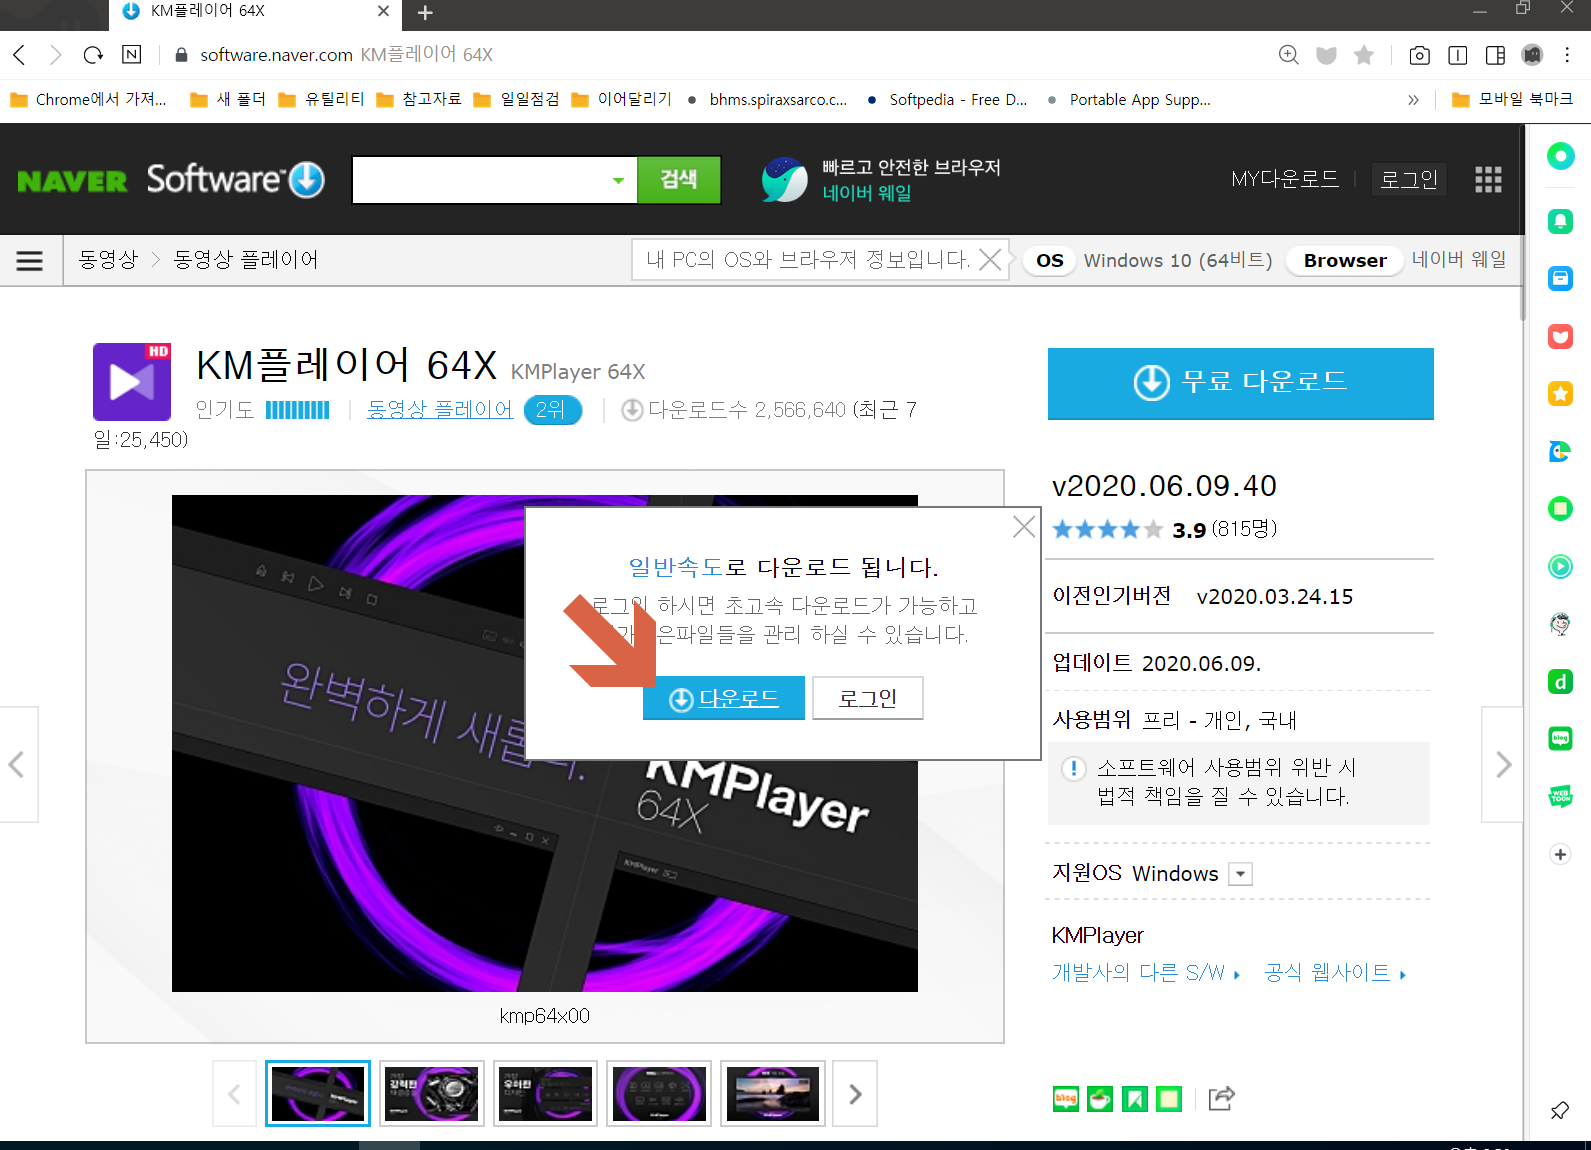The width and height of the screenshot is (1591, 1150).
Task: Click the Naver Software logo
Action: click(x=171, y=180)
